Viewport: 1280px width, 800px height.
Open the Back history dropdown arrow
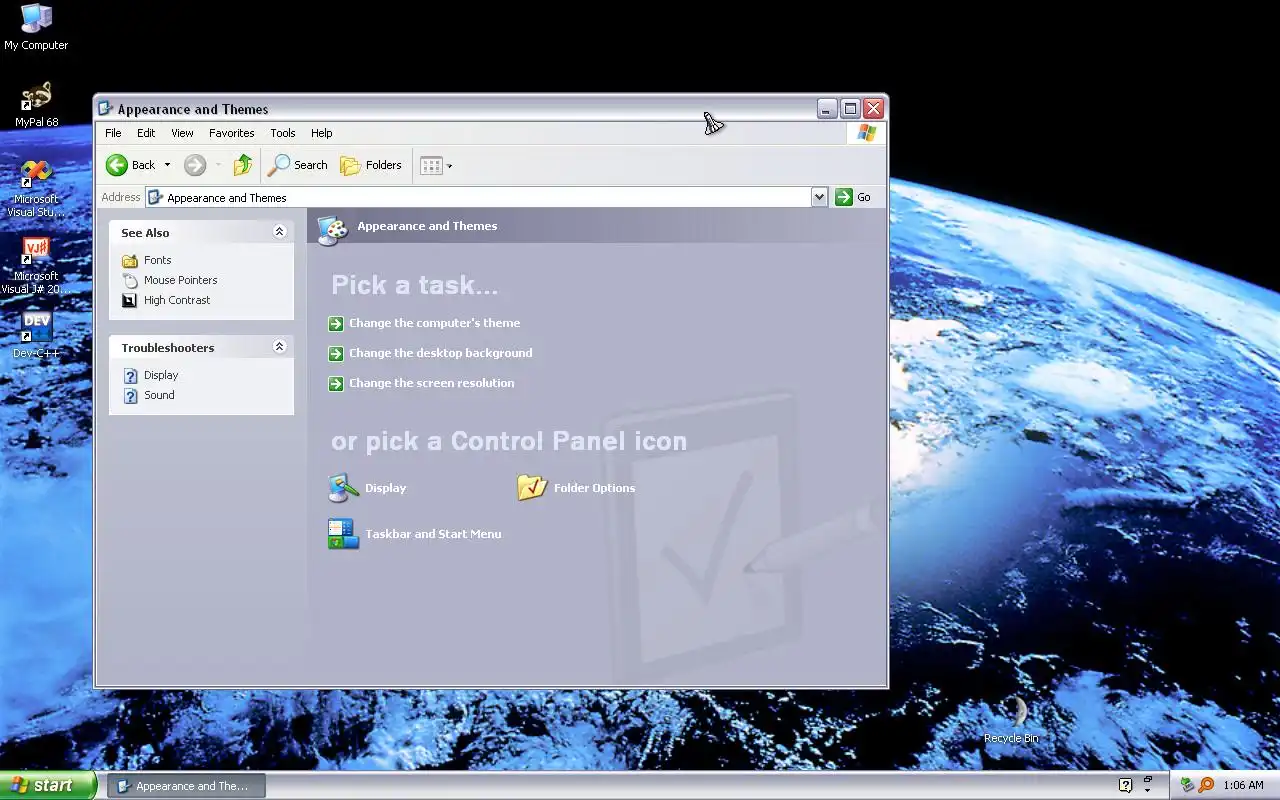point(167,165)
